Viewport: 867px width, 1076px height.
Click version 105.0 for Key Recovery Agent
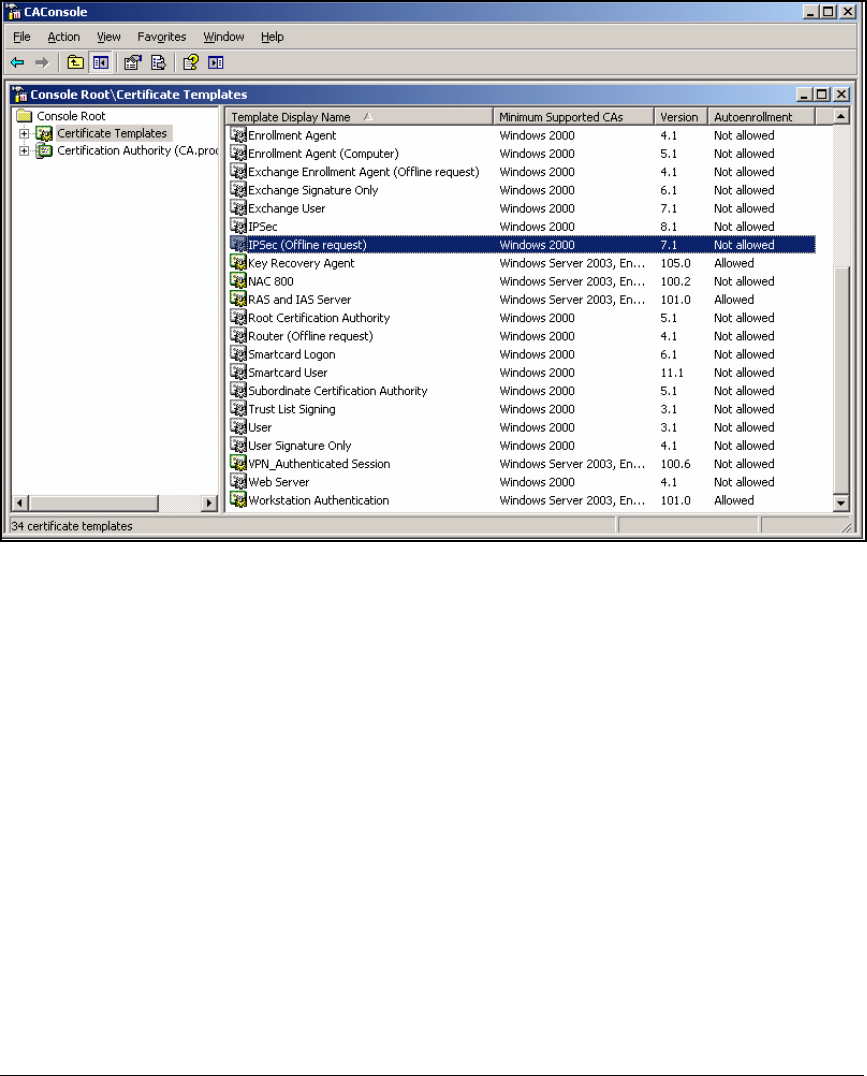coord(675,263)
